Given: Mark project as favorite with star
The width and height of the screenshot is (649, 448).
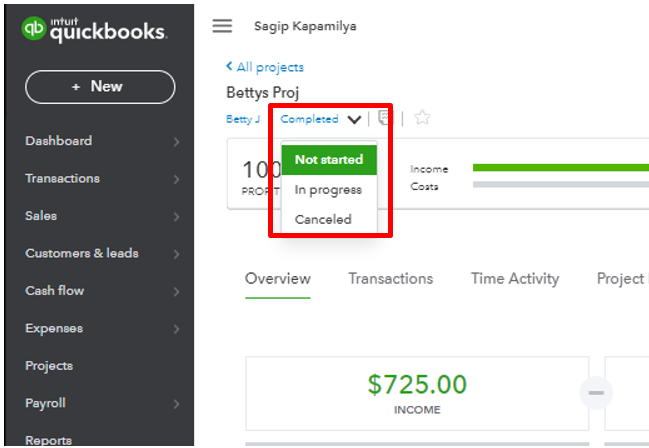Looking at the screenshot, I should [x=422, y=118].
